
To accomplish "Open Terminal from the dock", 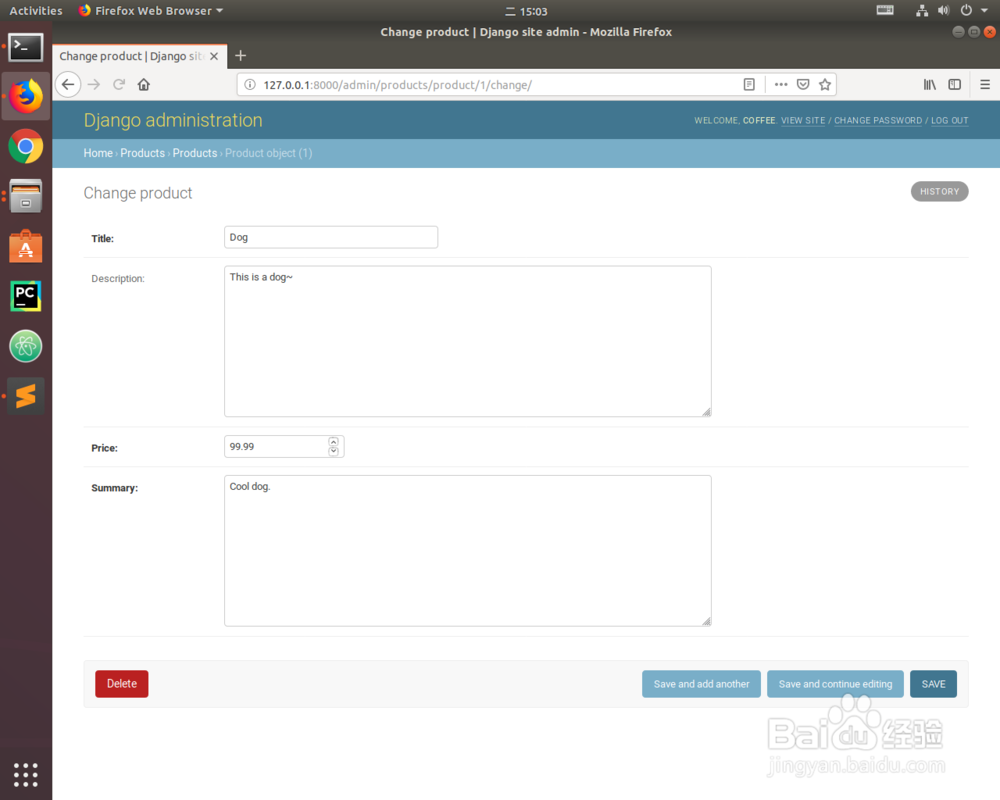I will coord(26,47).
